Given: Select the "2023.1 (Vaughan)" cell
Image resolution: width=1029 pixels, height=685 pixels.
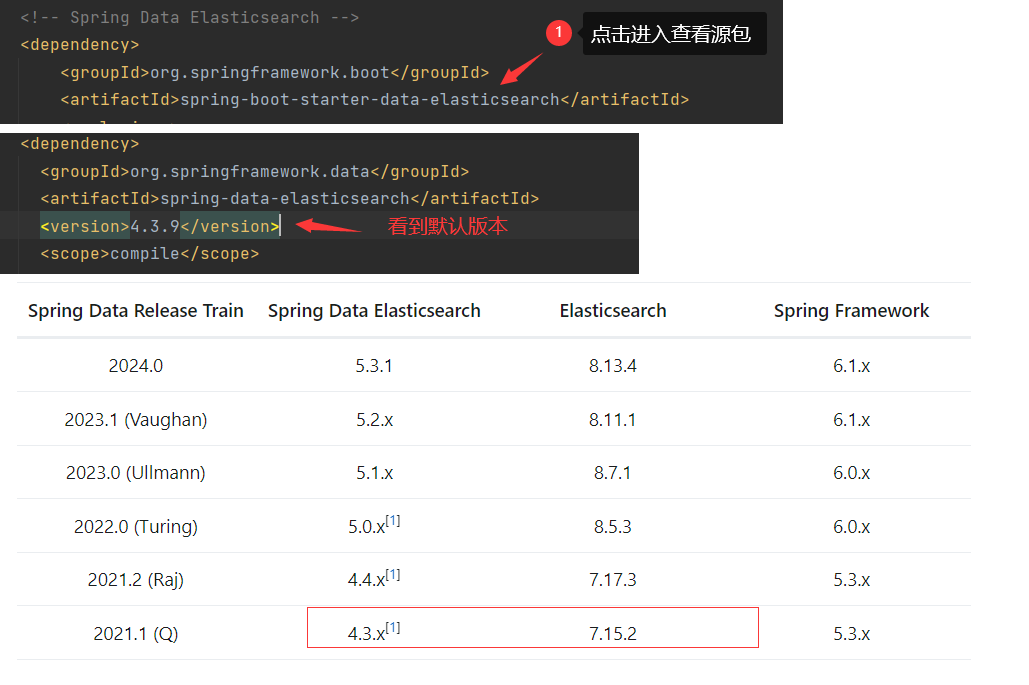Looking at the screenshot, I should [136, 419].
